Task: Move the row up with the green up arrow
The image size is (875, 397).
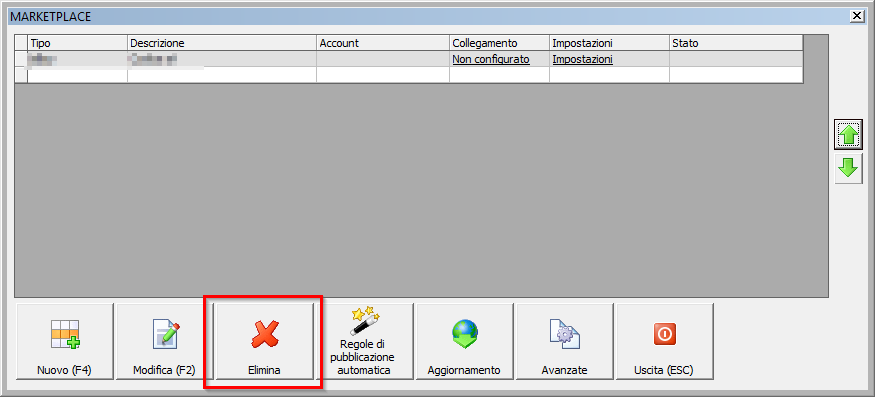Action: [x=849, y=135]
